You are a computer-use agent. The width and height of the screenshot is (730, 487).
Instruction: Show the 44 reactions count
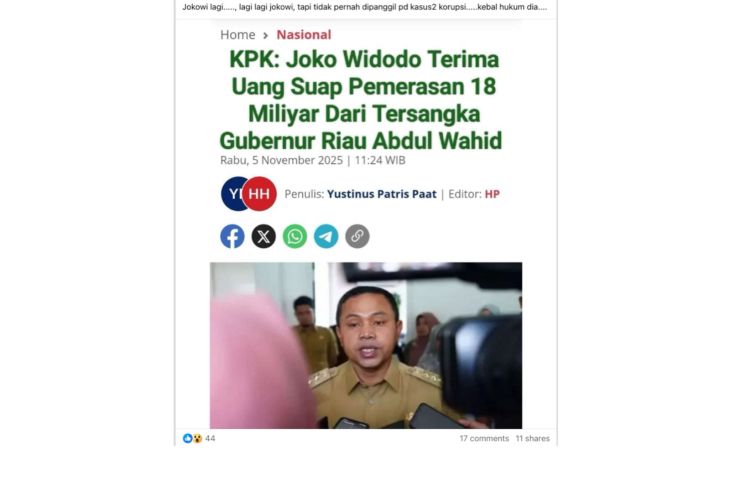[210, 438]
